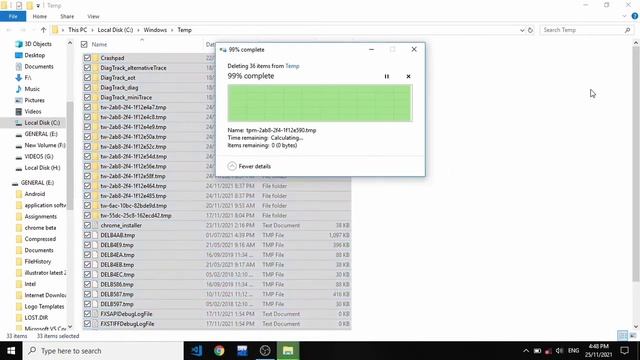
Task: Switch to details view icon
Action: tap(622, 336)
